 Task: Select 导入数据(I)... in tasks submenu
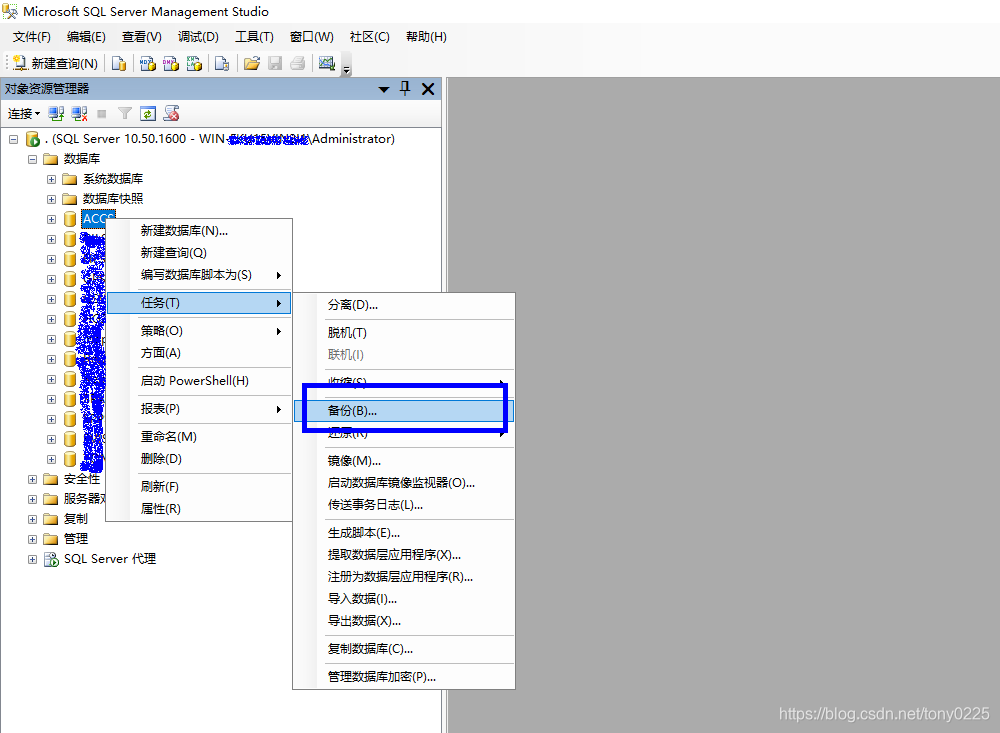click(404, 598)
